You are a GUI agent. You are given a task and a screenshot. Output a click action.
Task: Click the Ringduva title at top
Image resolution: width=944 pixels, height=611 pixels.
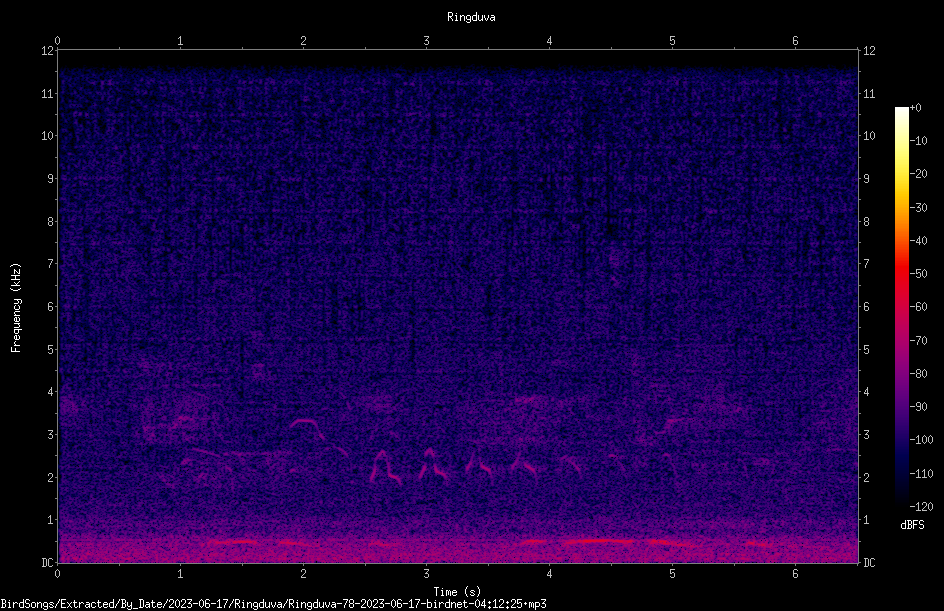point(471,17)
